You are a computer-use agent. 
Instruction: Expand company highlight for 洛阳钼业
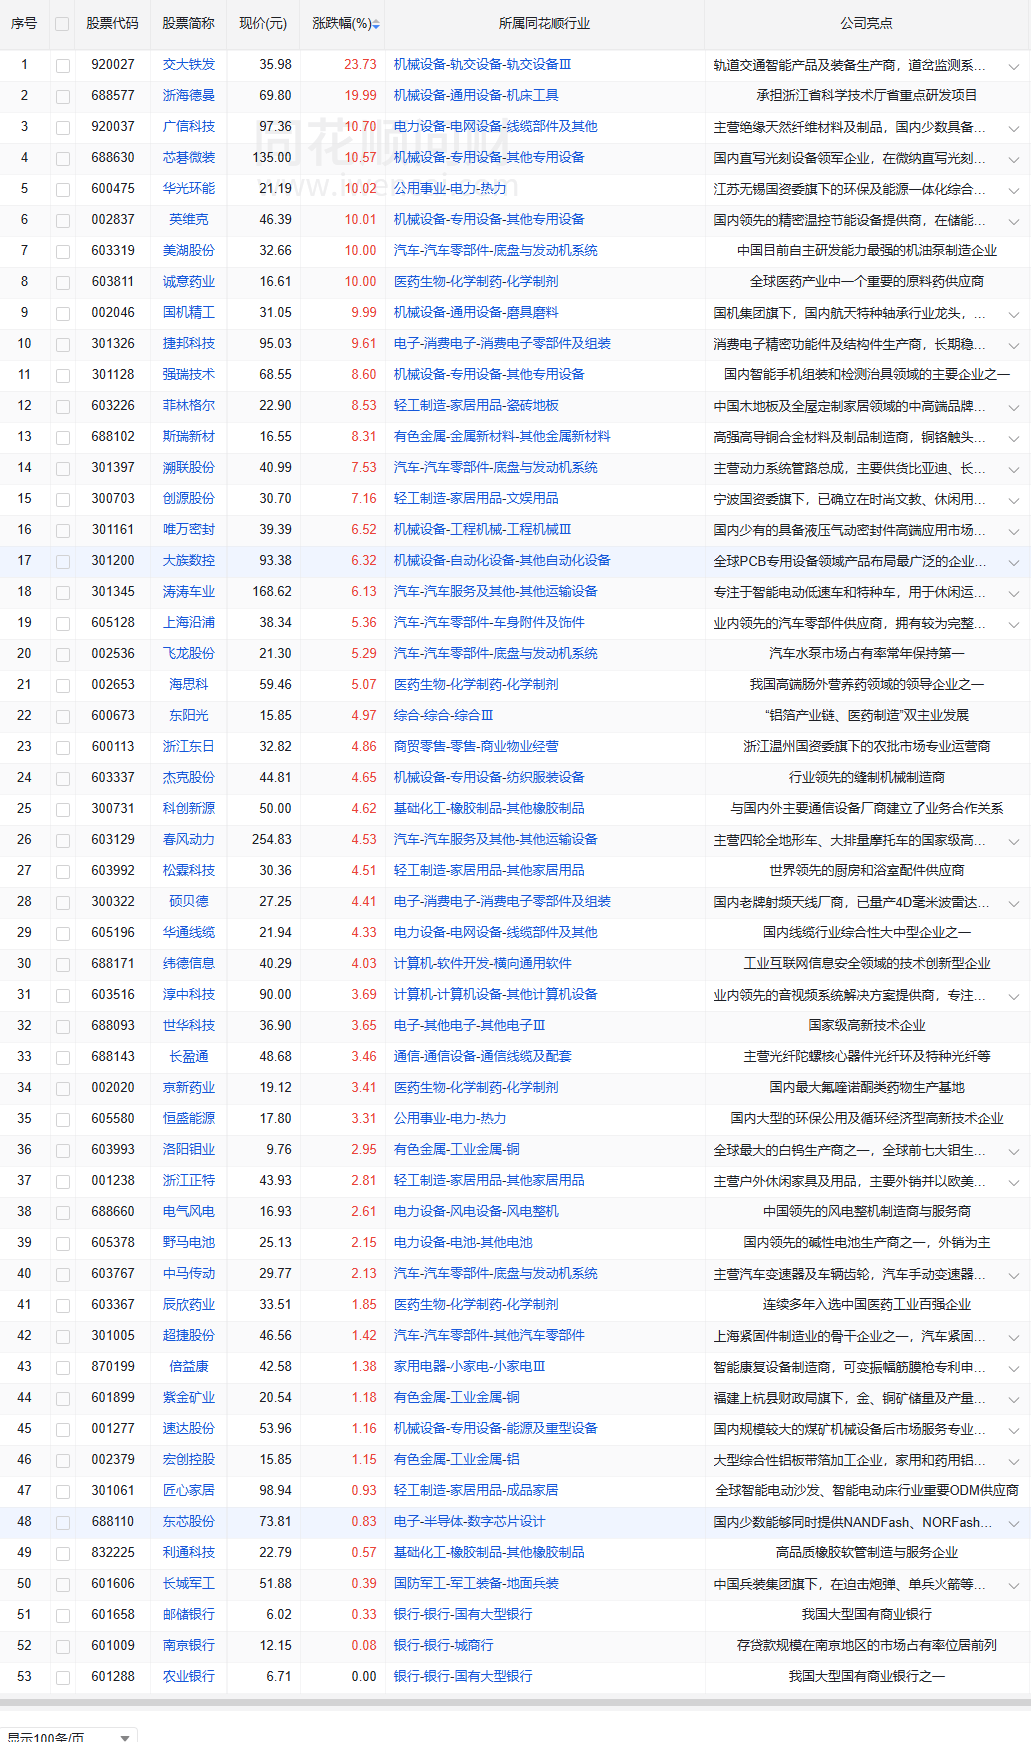pos(1013,1152)
